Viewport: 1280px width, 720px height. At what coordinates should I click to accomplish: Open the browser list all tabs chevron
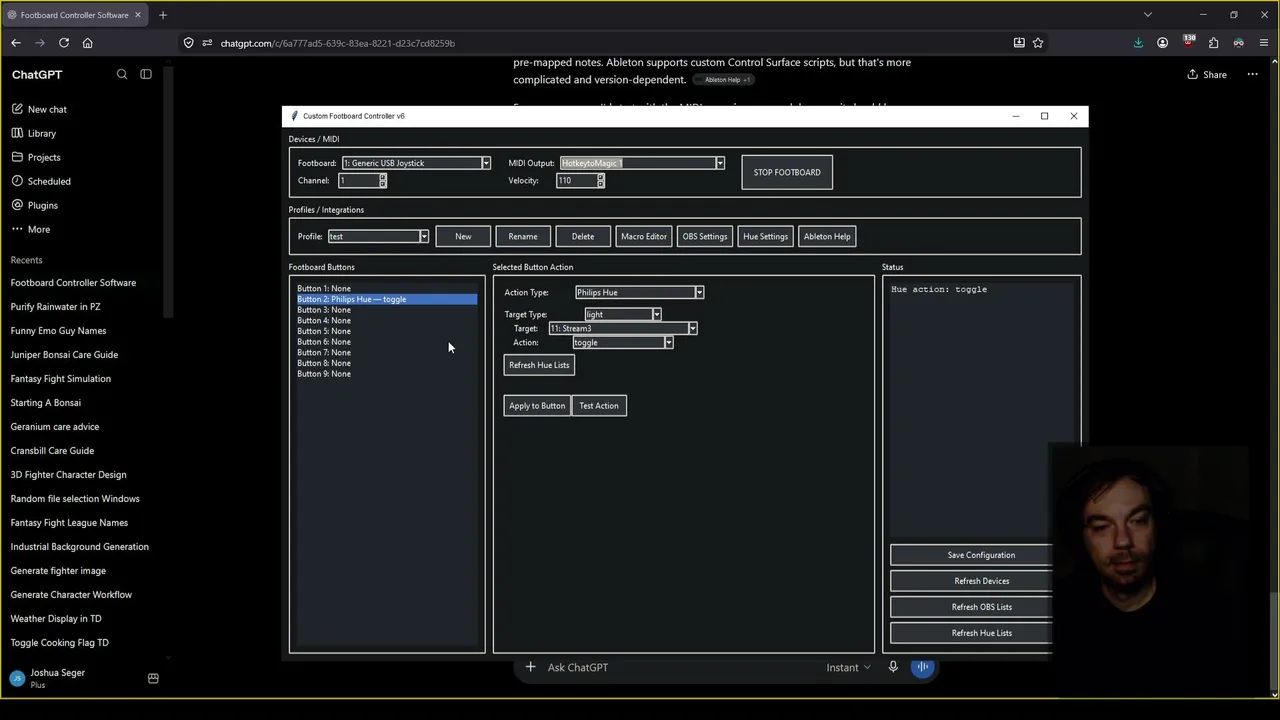point(1148,15)
